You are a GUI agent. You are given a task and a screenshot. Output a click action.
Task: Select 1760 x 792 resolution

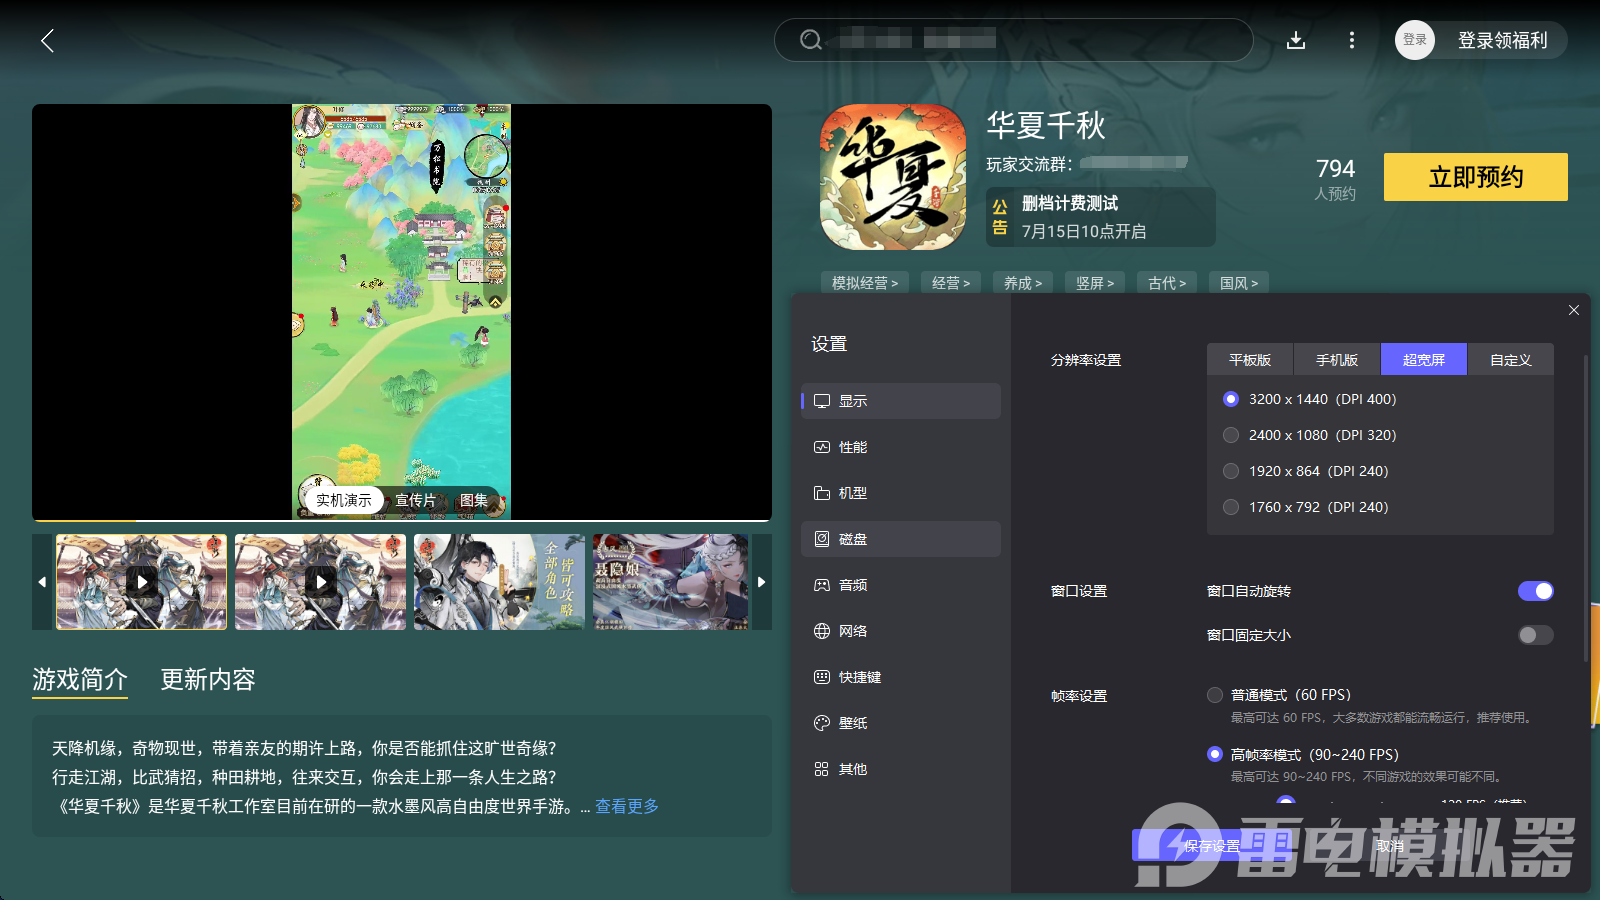1231,507
